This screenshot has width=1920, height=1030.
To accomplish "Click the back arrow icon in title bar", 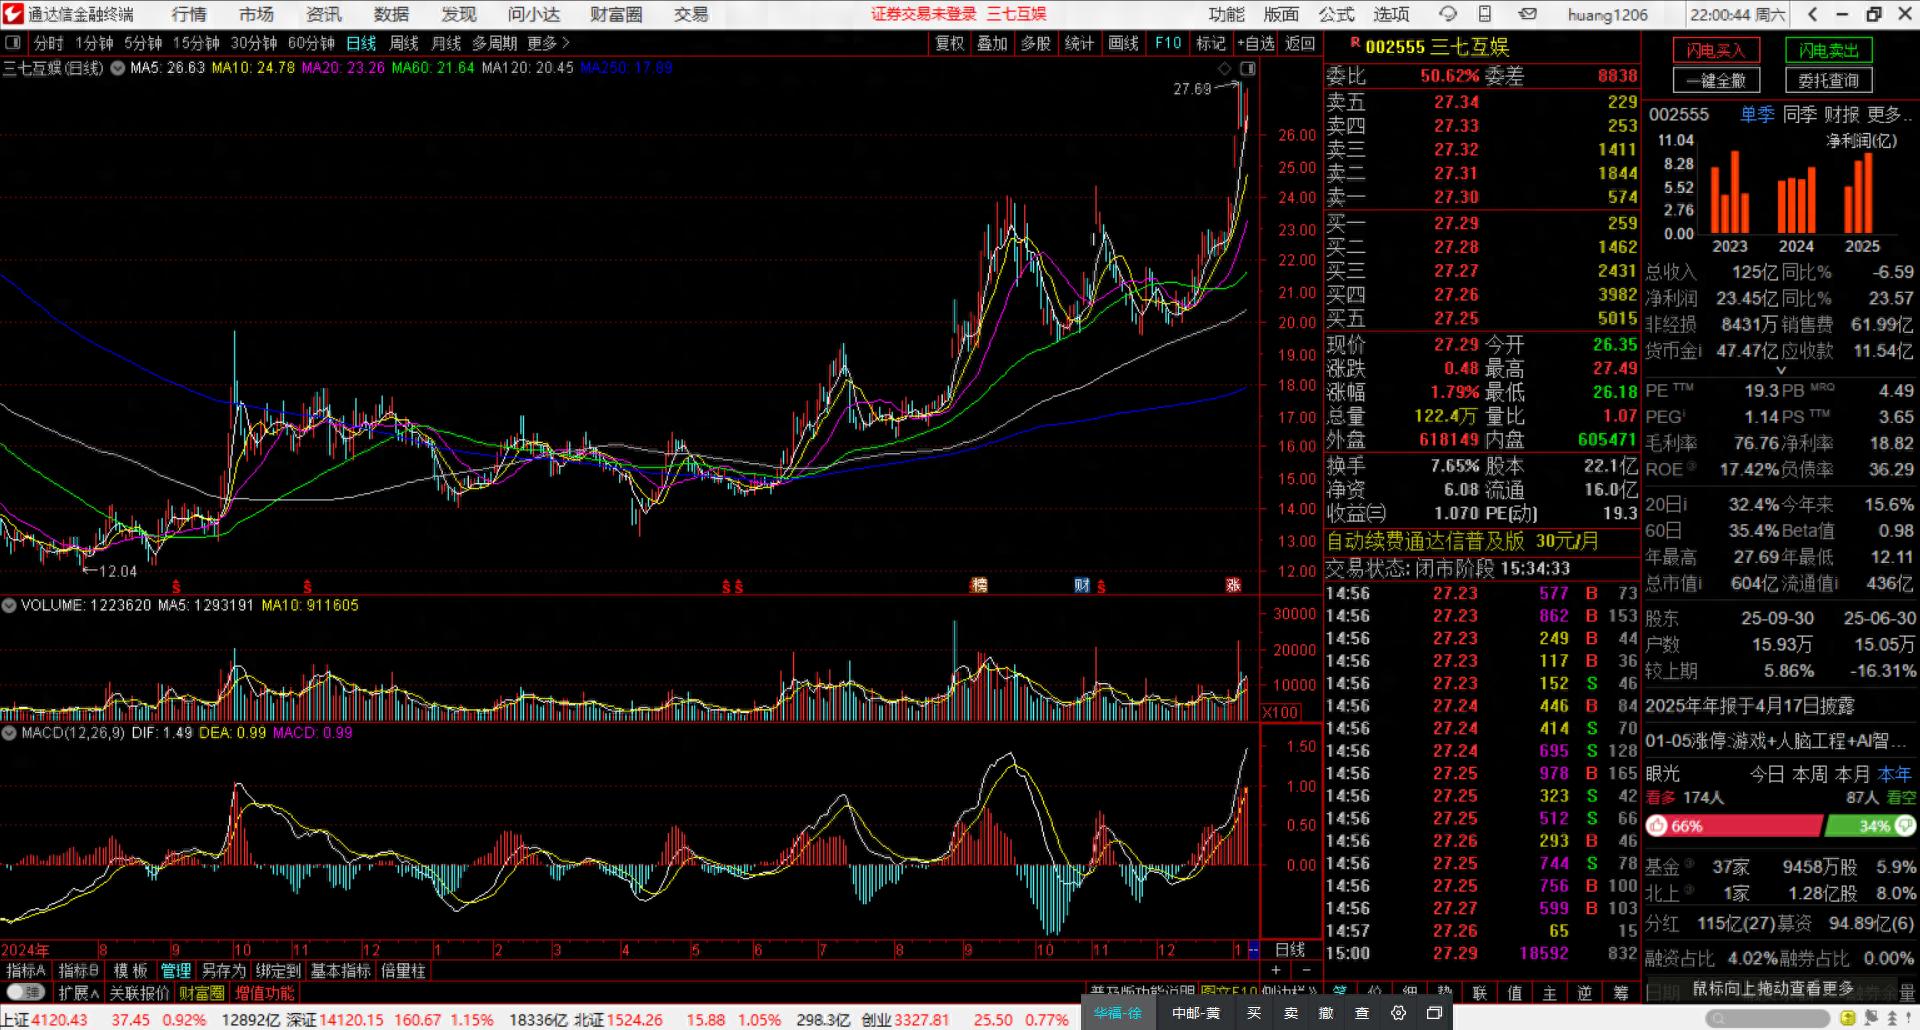I will point(1813,14).
